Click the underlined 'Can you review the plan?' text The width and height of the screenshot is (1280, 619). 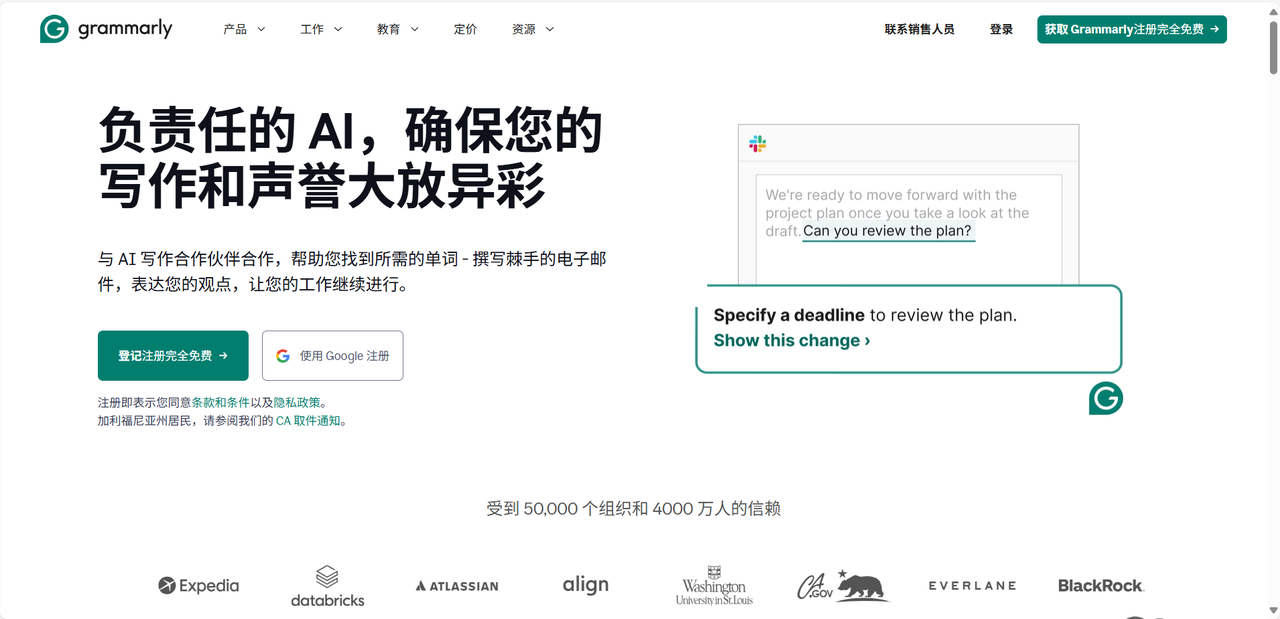888,231
